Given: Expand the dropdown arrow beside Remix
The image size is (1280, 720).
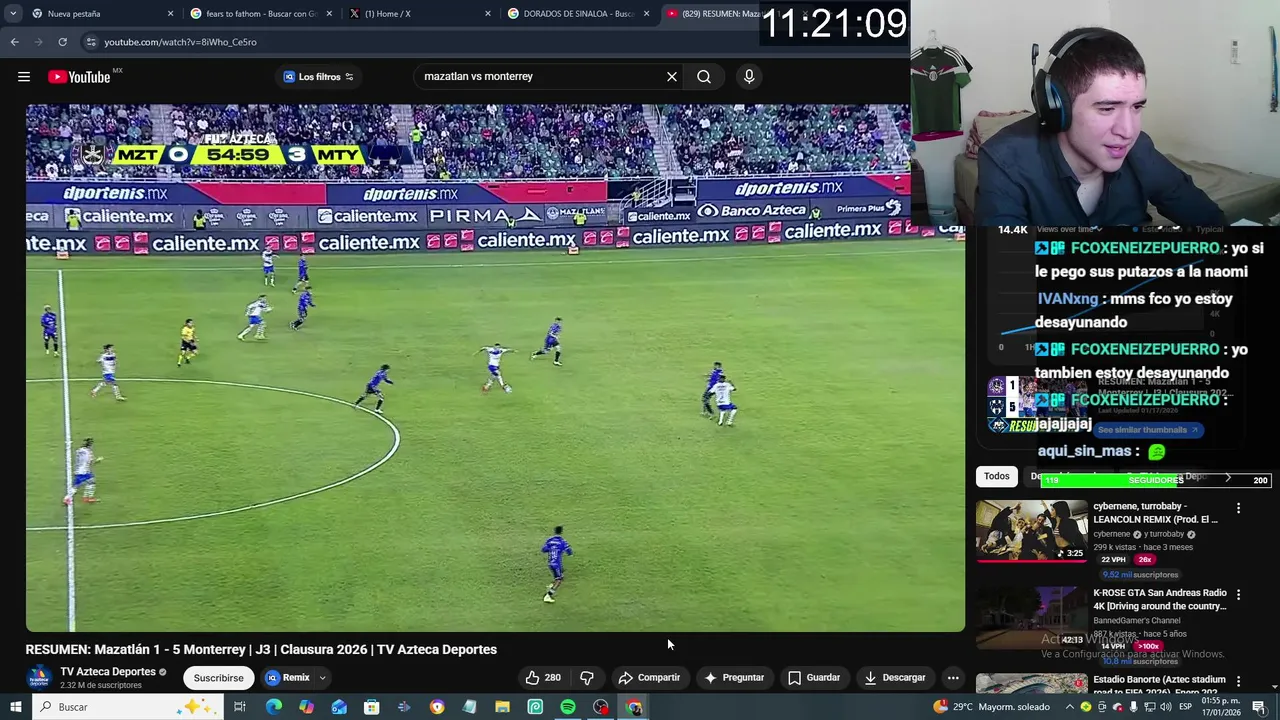Looking at the screenshot, I should (x=322, y=678).
